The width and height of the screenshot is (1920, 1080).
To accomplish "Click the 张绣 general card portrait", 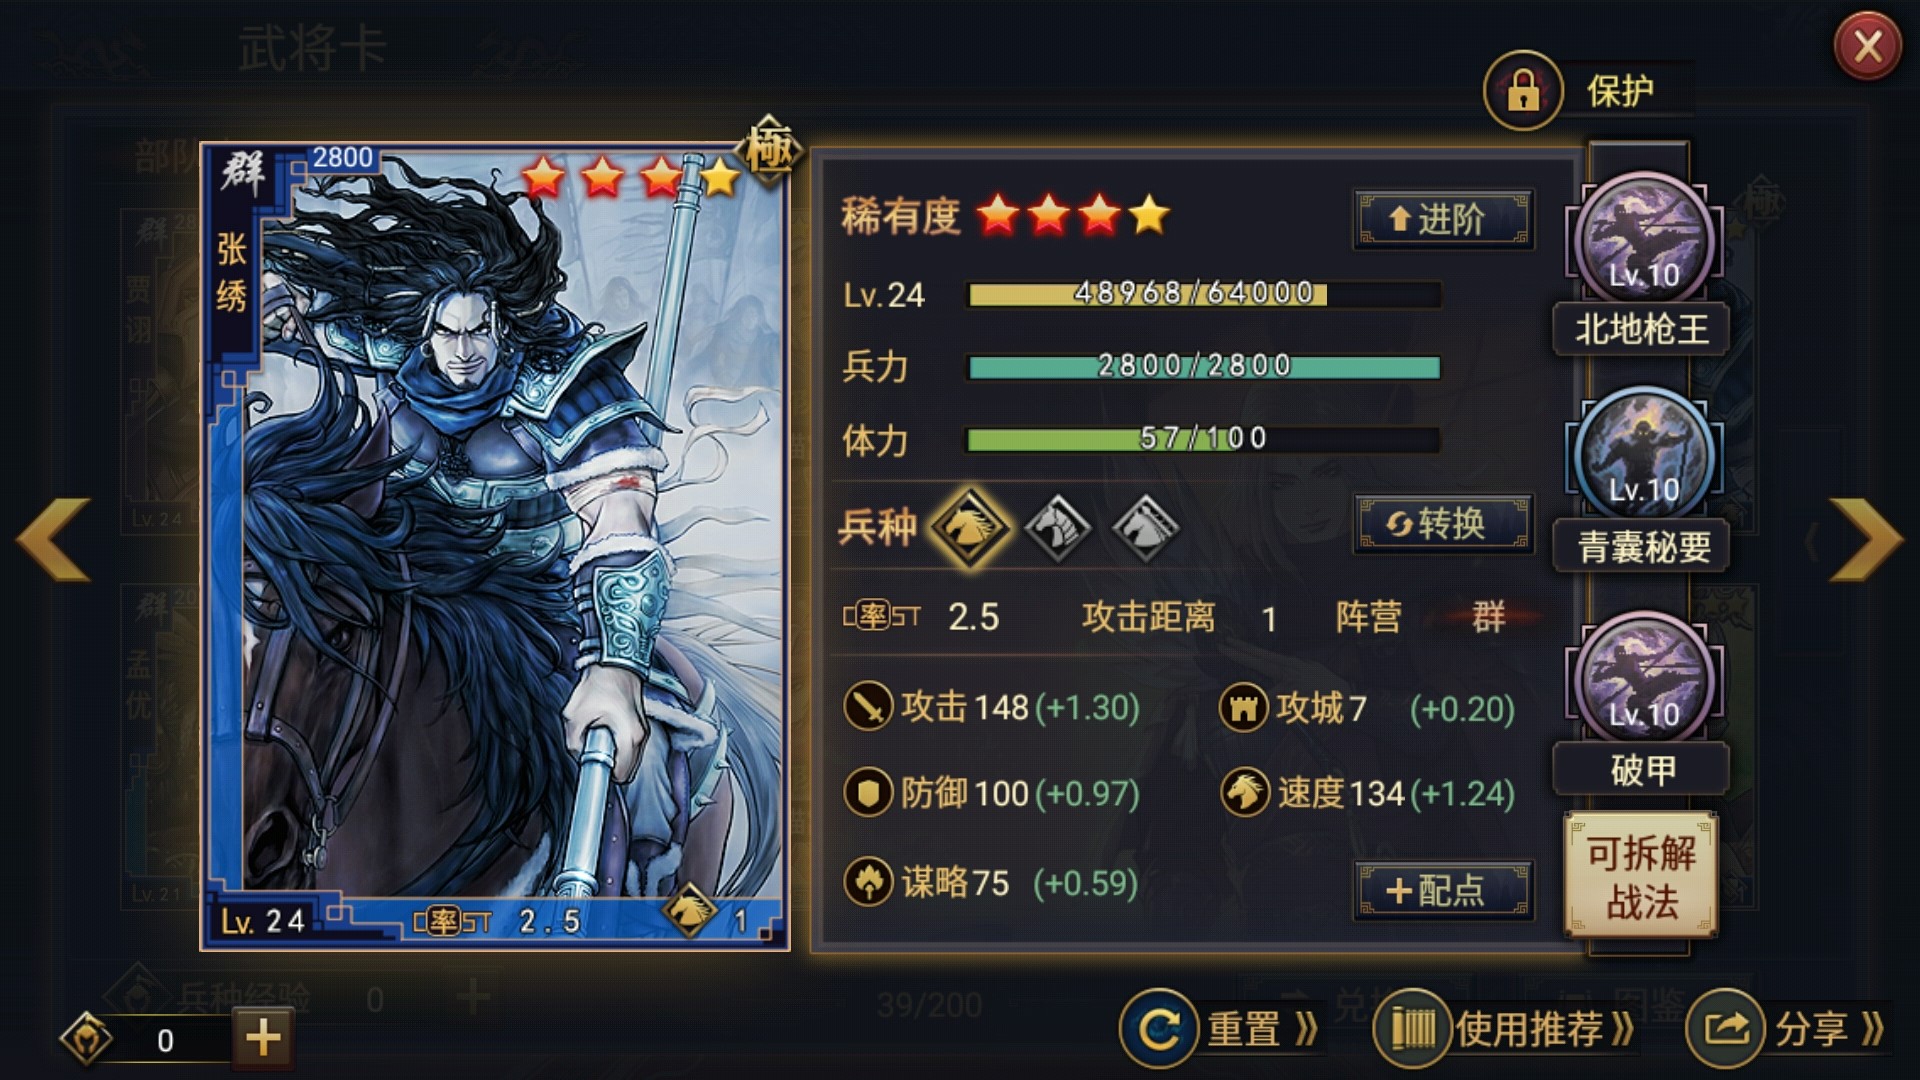I will [495, 546].
